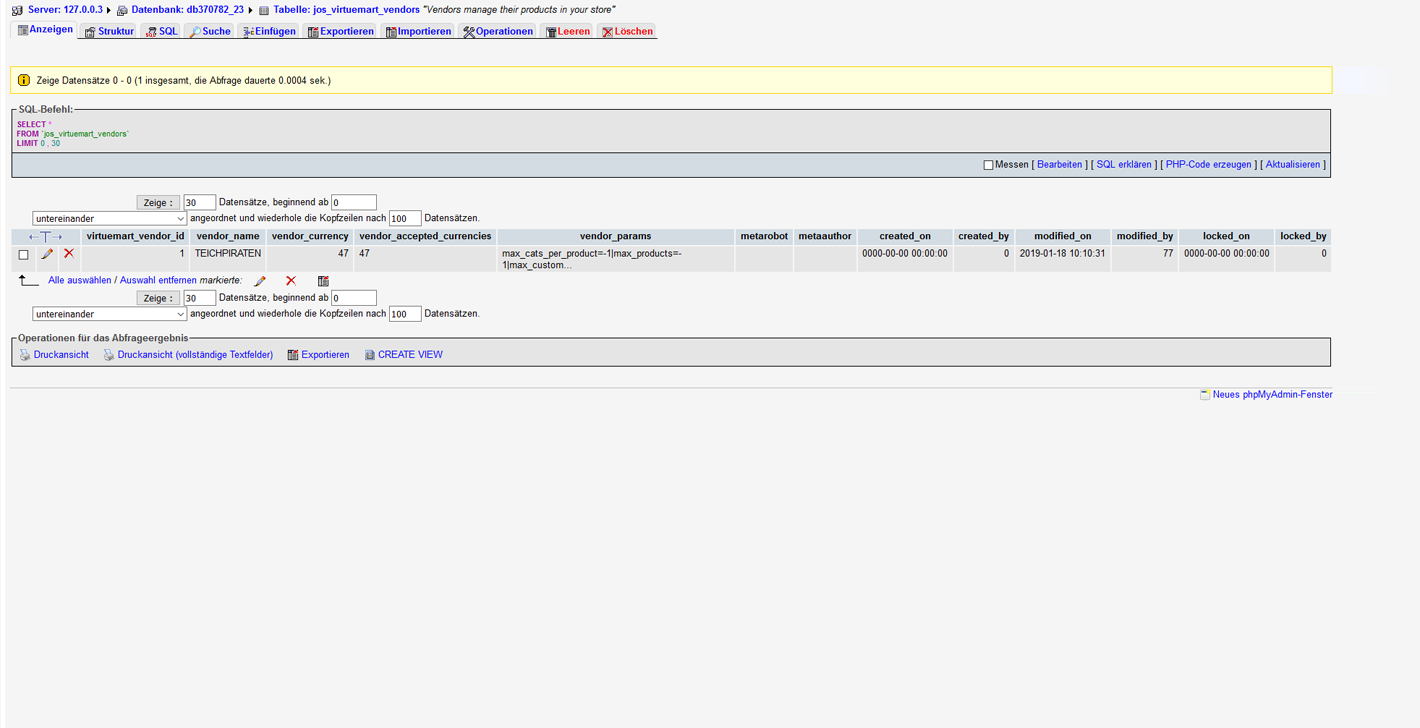Click the 'beginnend ab' field above the table
This screenshot has width=1420, height=728.
(x=354, y=203)
